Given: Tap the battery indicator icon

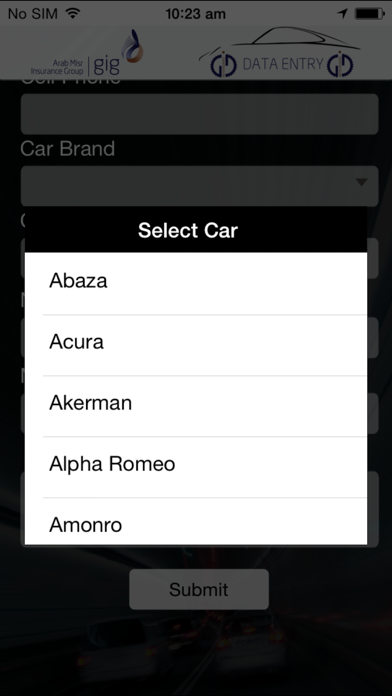Looking at the screenshot, I should click(369, 14).
